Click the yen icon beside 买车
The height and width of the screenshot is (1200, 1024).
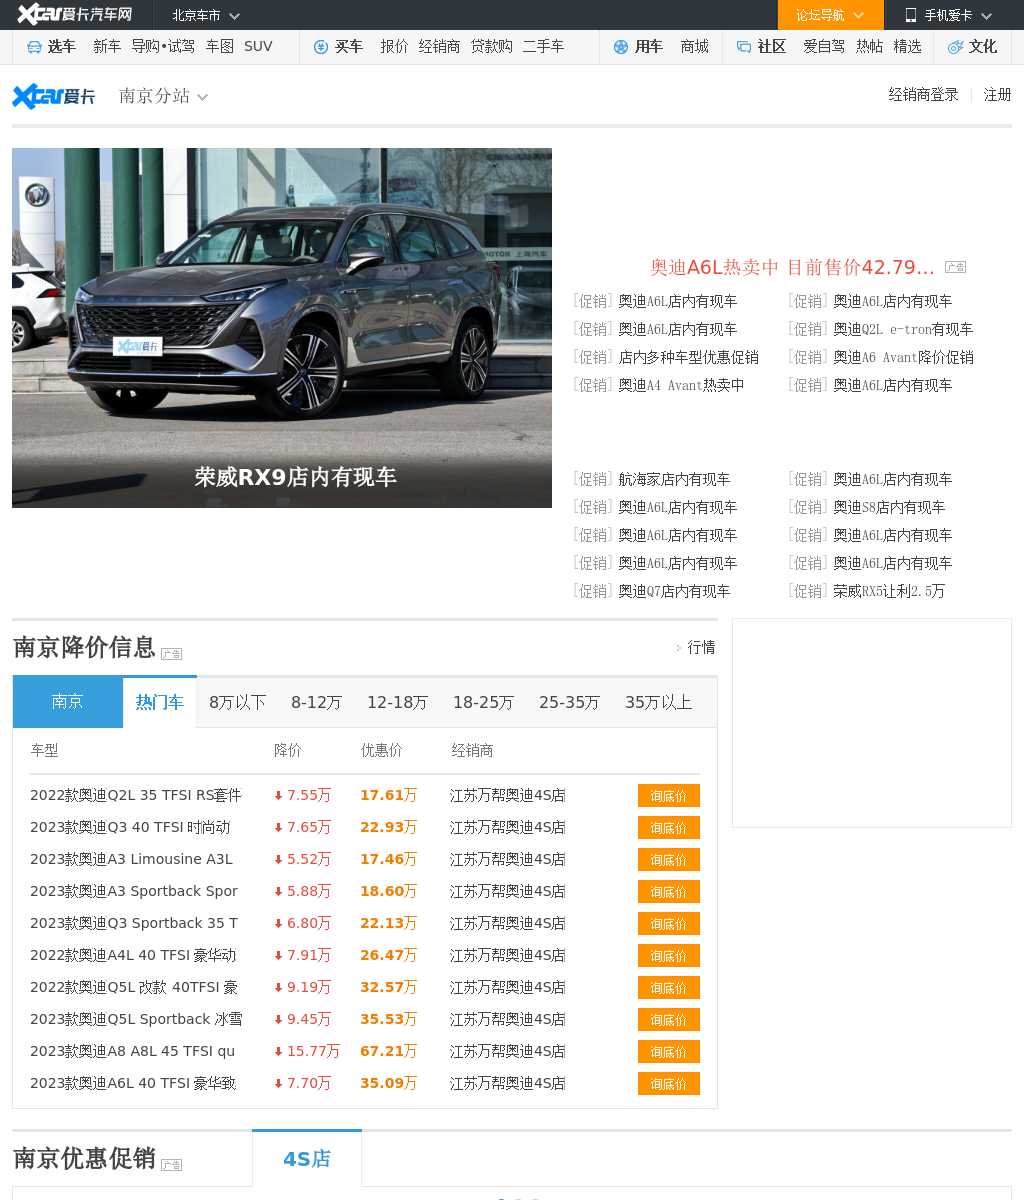320,47
